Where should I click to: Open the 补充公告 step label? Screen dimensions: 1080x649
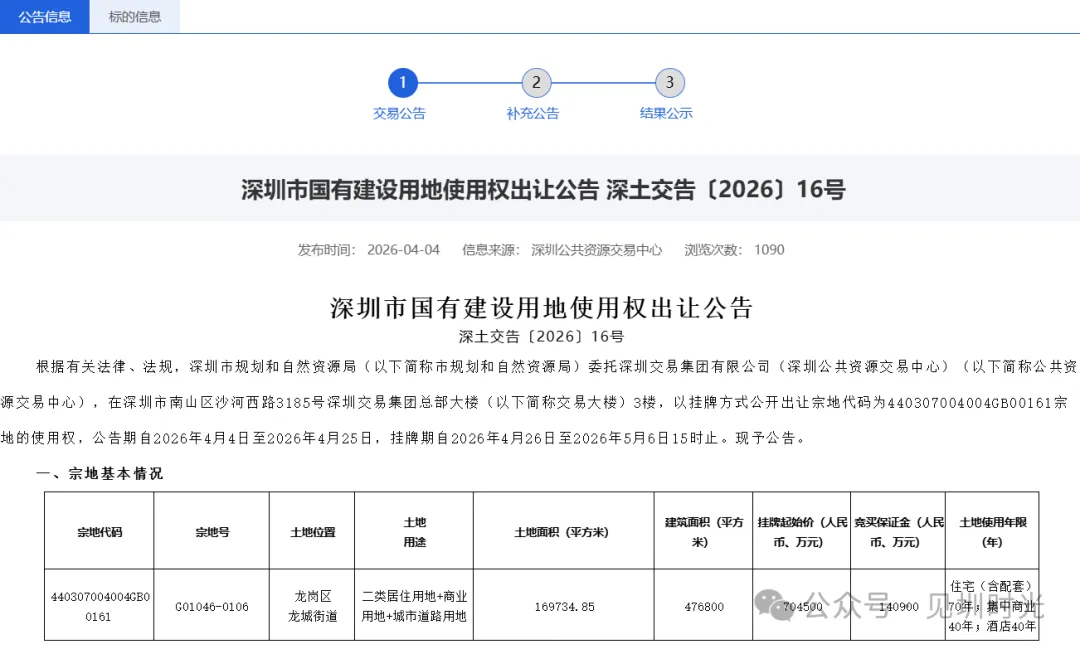(533, 113)
